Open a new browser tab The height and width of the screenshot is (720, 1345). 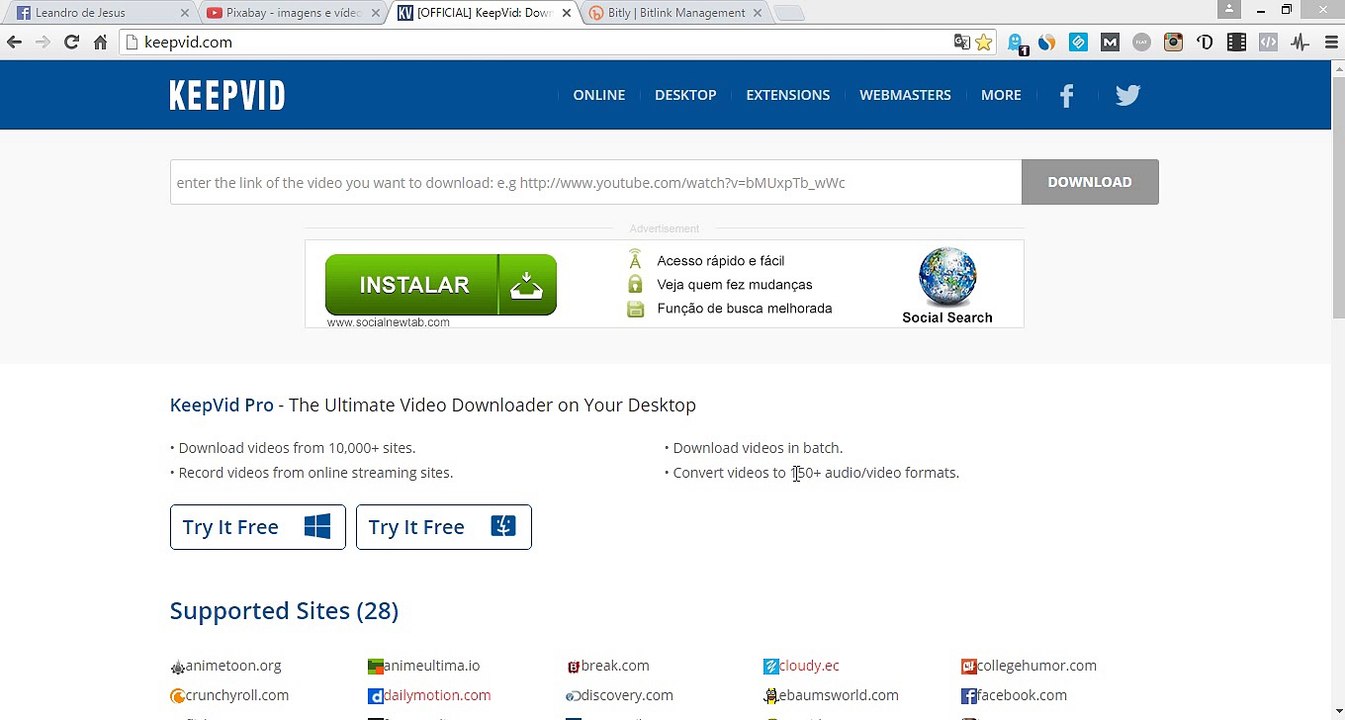(789, 13)
